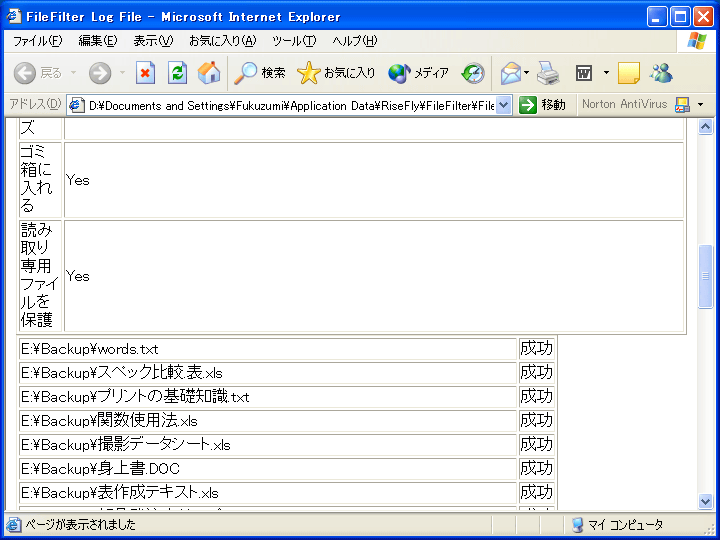Stop page loading with red X icon
The height and width of the screenshot is (540, 720).
[146, 73]
